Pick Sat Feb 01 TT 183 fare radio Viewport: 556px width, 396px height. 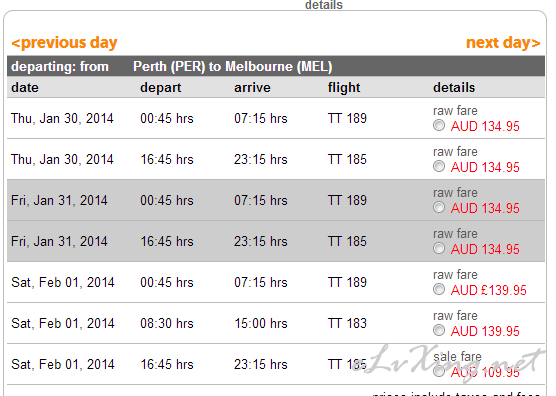pyautogui.click(x=439, y=330)
